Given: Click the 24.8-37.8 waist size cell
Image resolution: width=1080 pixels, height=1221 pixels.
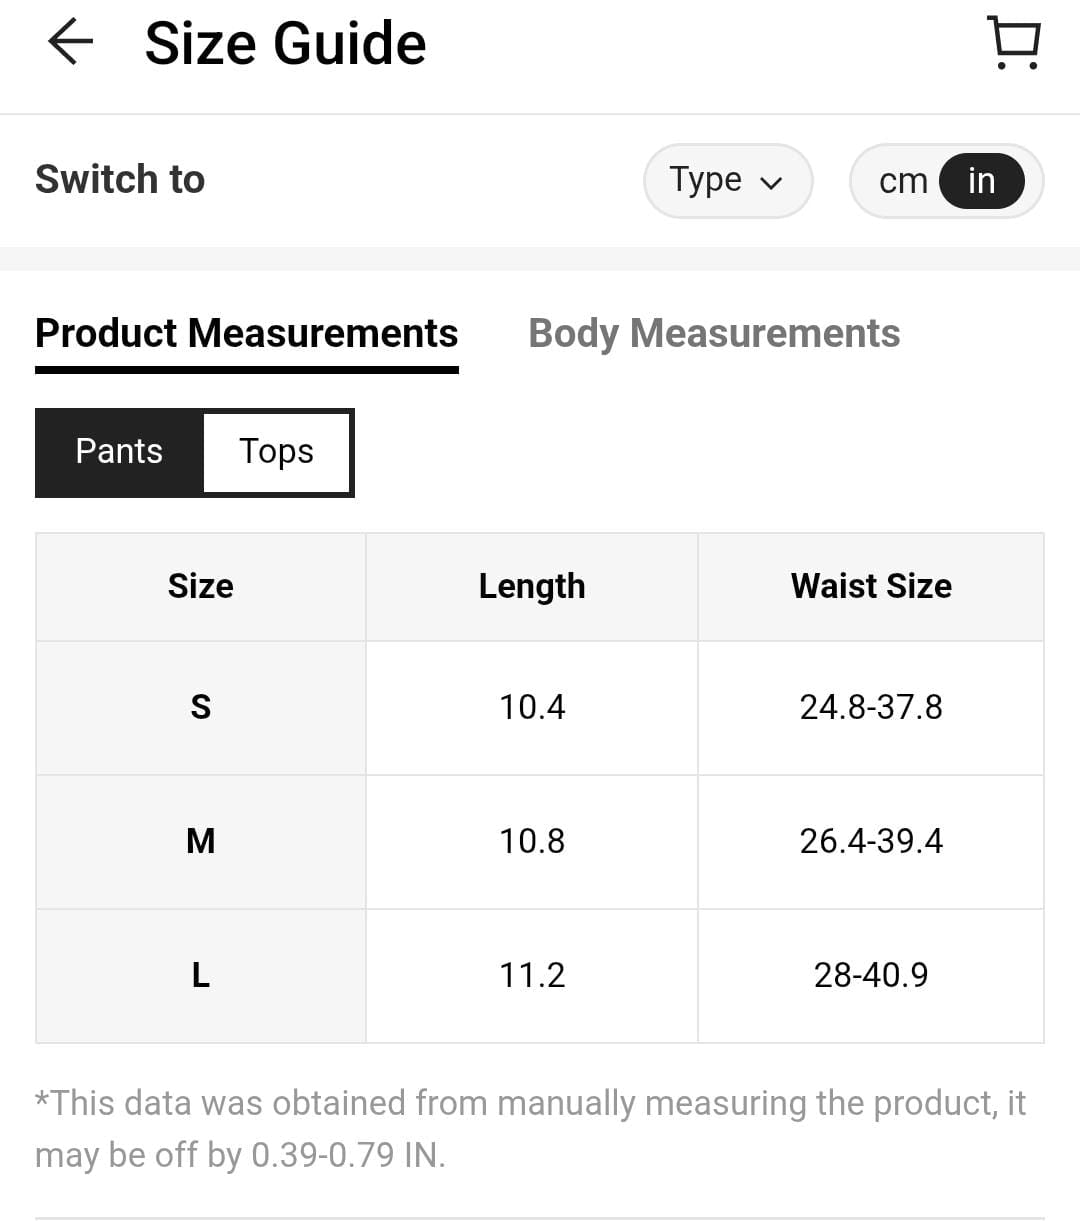Looking at the screenshot, I should click(x=871, y=707).
